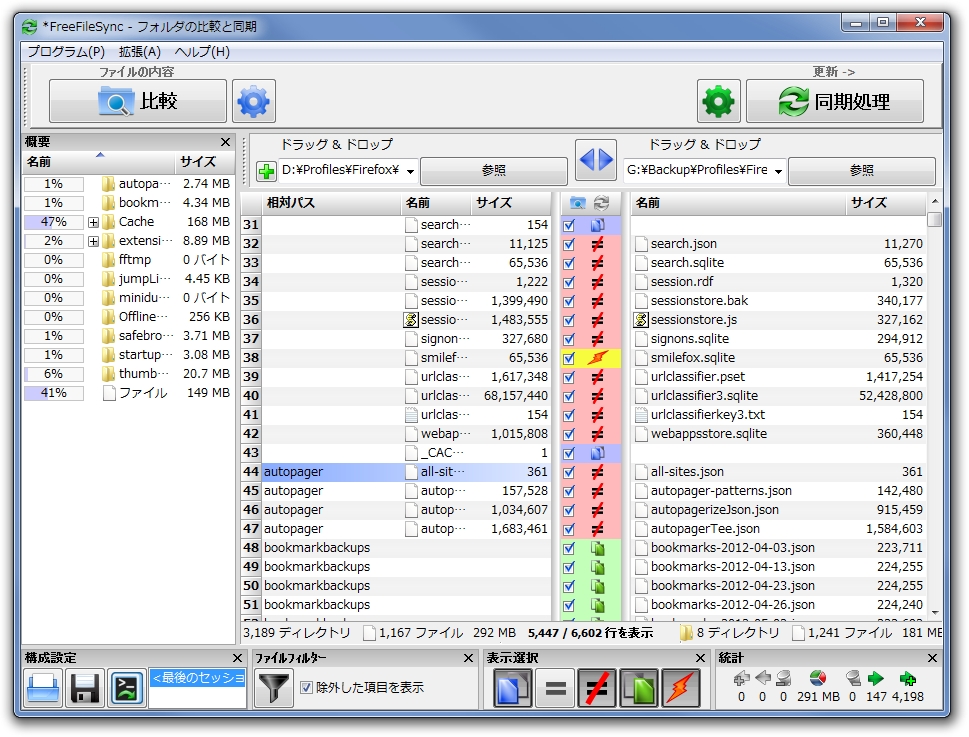Screen dimensions: 969x737
Task: Click the swap sides double-arrow icon
Action: [x=596, y=159]
